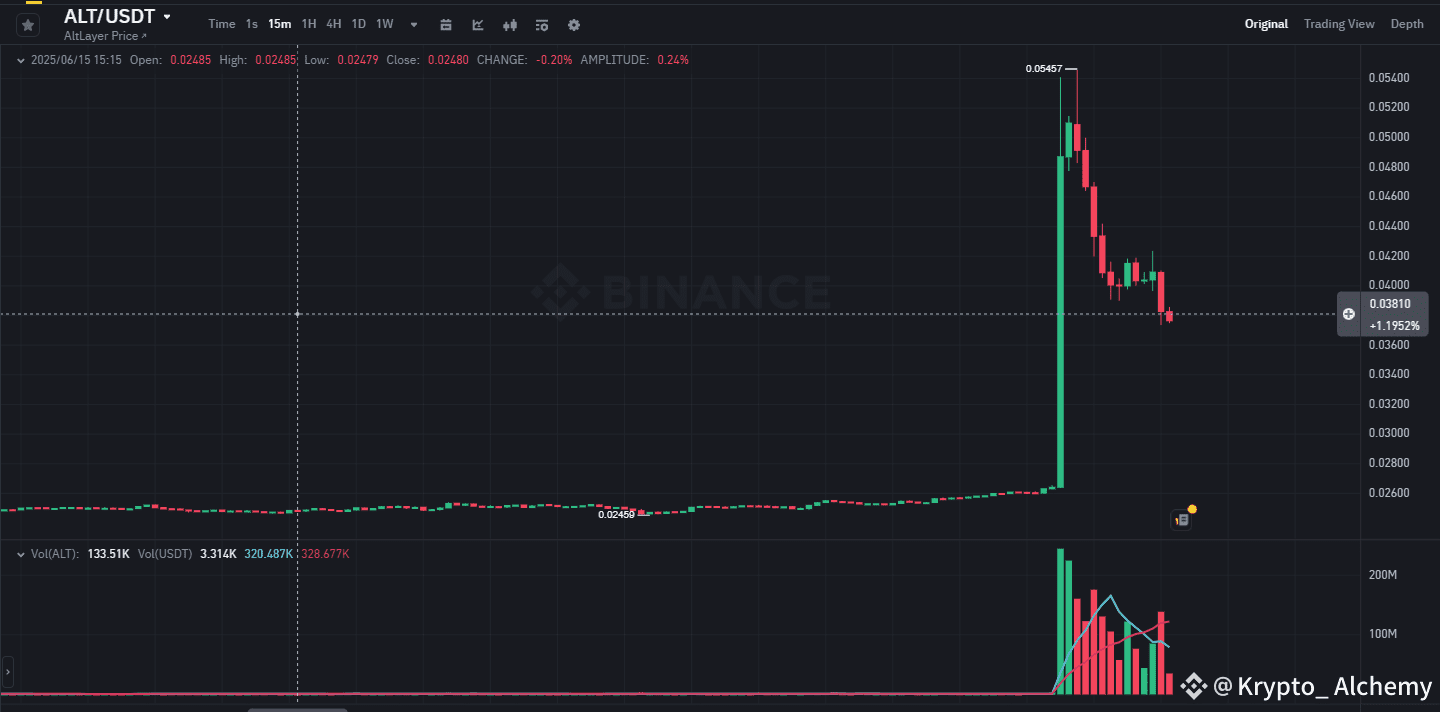Switch chart interval to 1D
Viewport: 1440px width, 712px height.
tap(358, 24)
